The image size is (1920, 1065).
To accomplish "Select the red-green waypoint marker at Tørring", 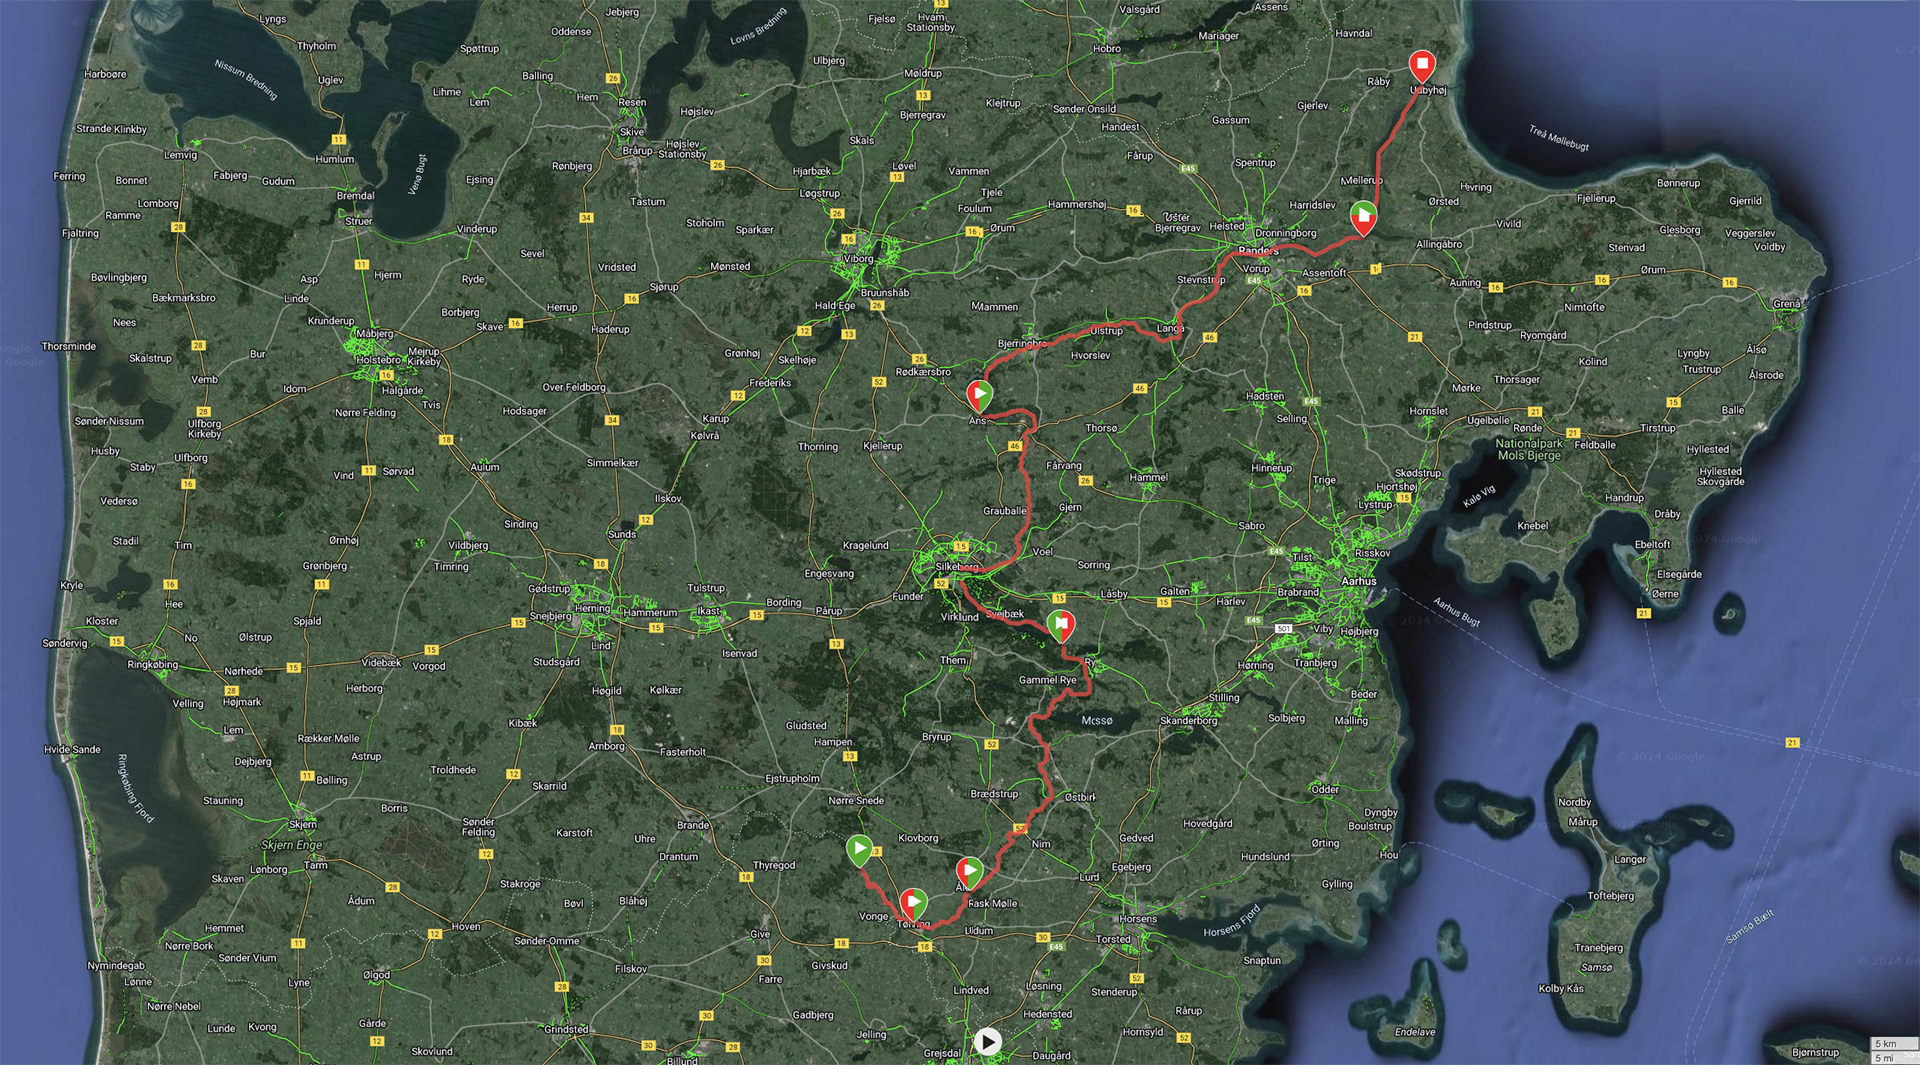I will pos(913,903).
